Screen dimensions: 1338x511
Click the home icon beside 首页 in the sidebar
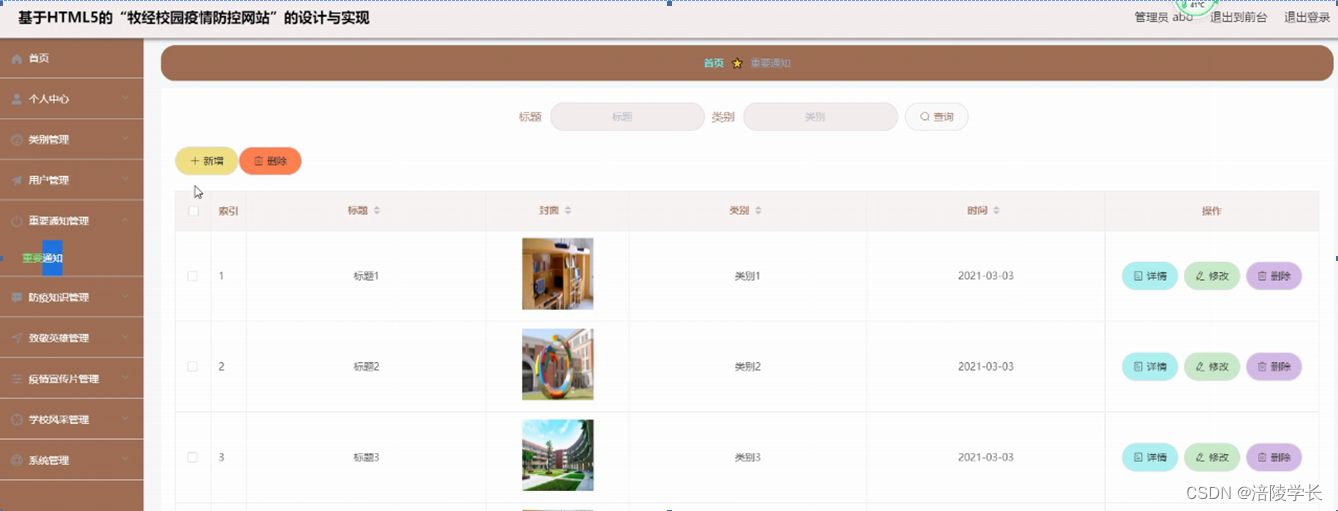click(x=16, y=59)
